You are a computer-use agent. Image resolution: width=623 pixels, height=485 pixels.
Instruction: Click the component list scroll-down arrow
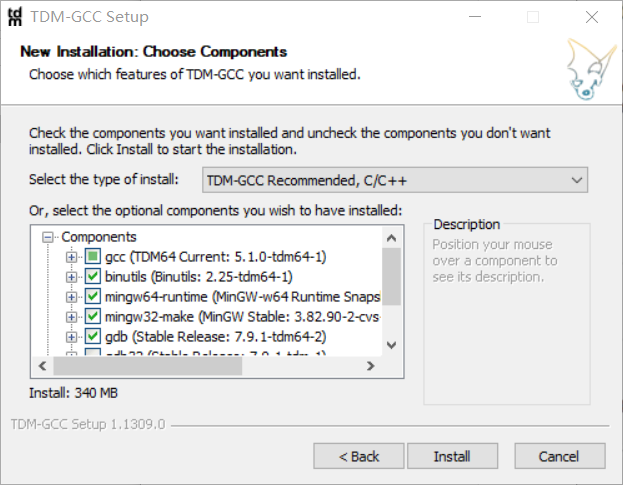tap(391, 345)
